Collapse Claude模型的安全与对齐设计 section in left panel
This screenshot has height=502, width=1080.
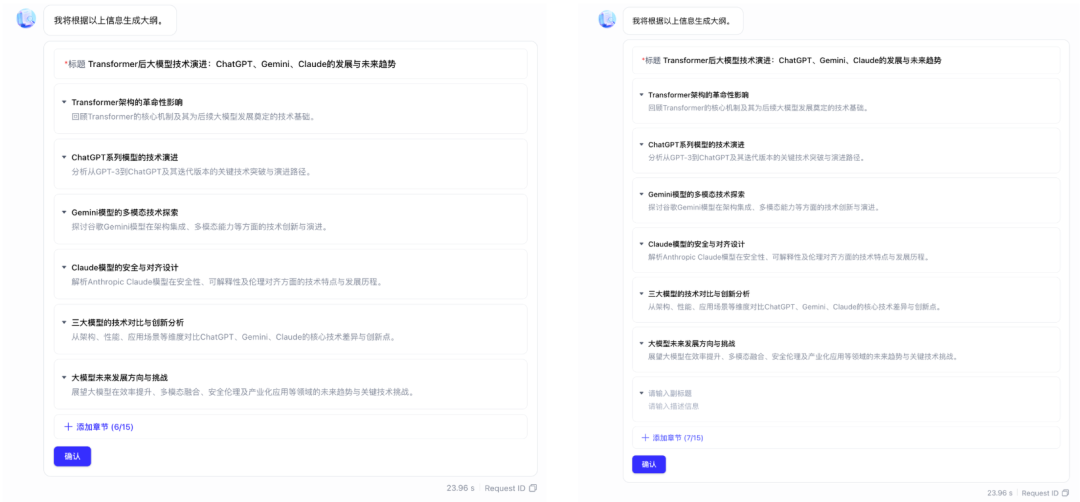click(x=63, y=267)
